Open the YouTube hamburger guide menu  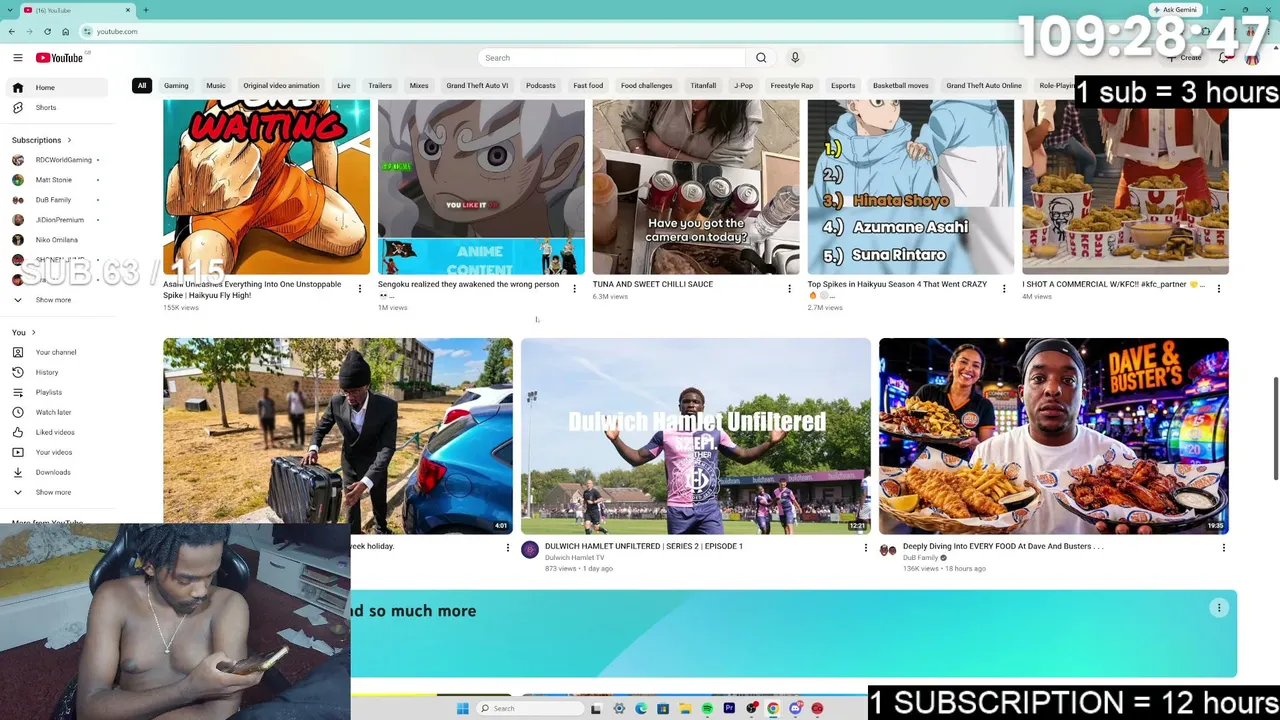click(17, 58)
